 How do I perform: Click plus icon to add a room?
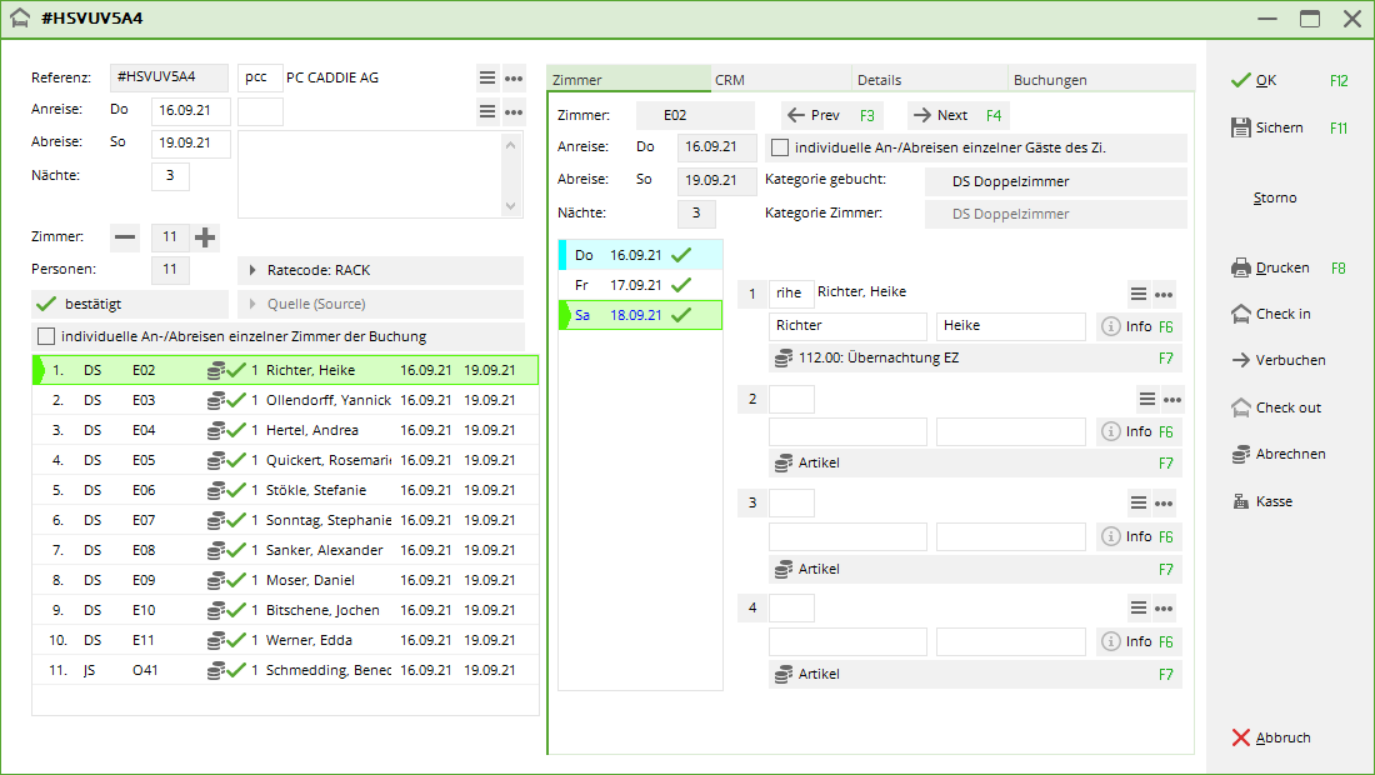[x=205, y=237]
